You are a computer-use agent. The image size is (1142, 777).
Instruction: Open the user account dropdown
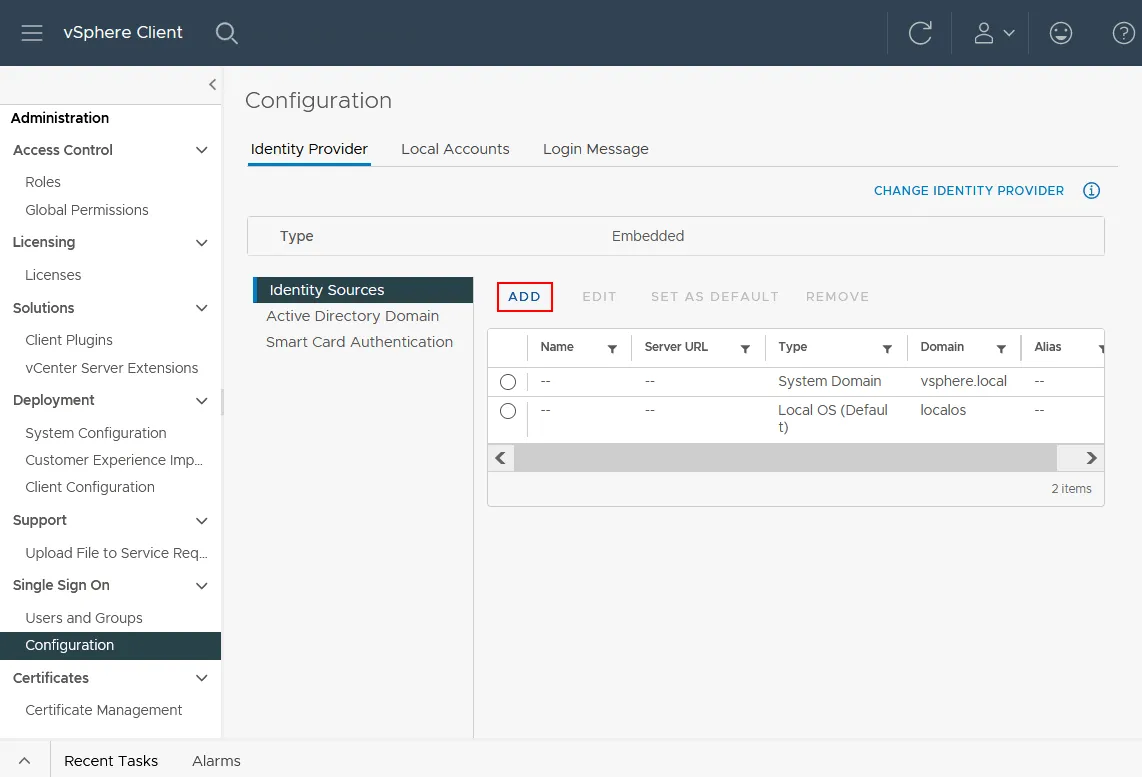993,33
